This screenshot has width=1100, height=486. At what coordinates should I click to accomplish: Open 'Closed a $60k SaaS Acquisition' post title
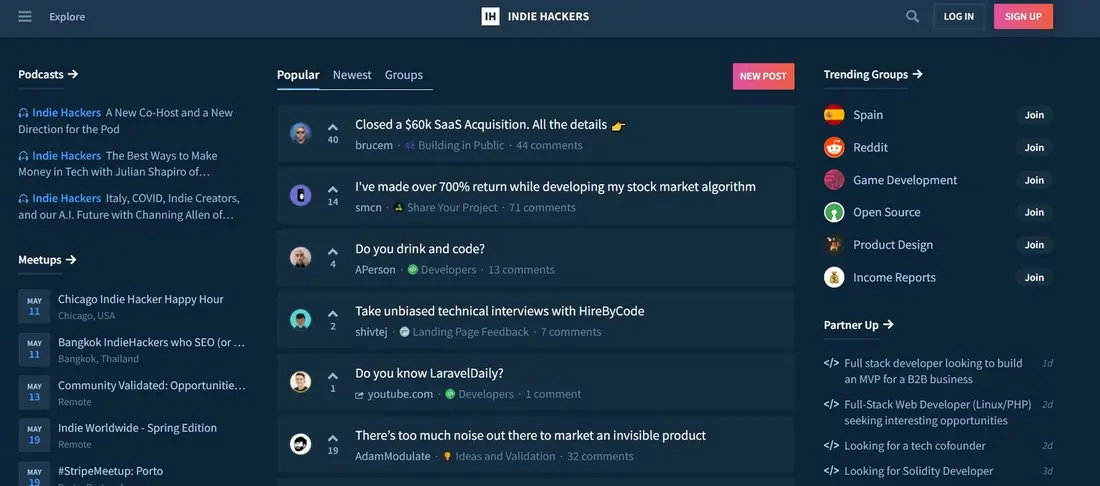[490, 125]
